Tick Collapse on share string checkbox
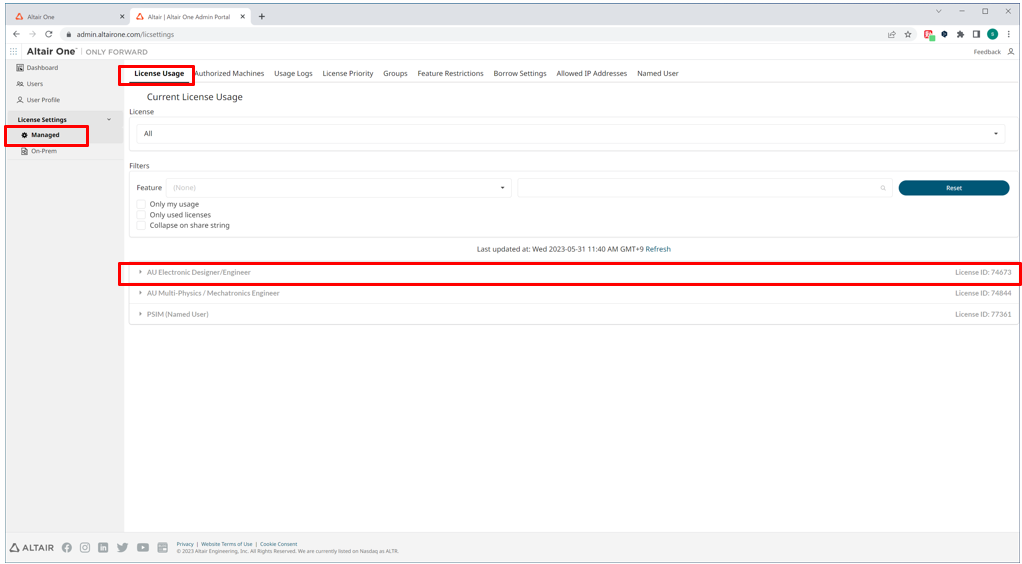 click(x=141, y=226)
